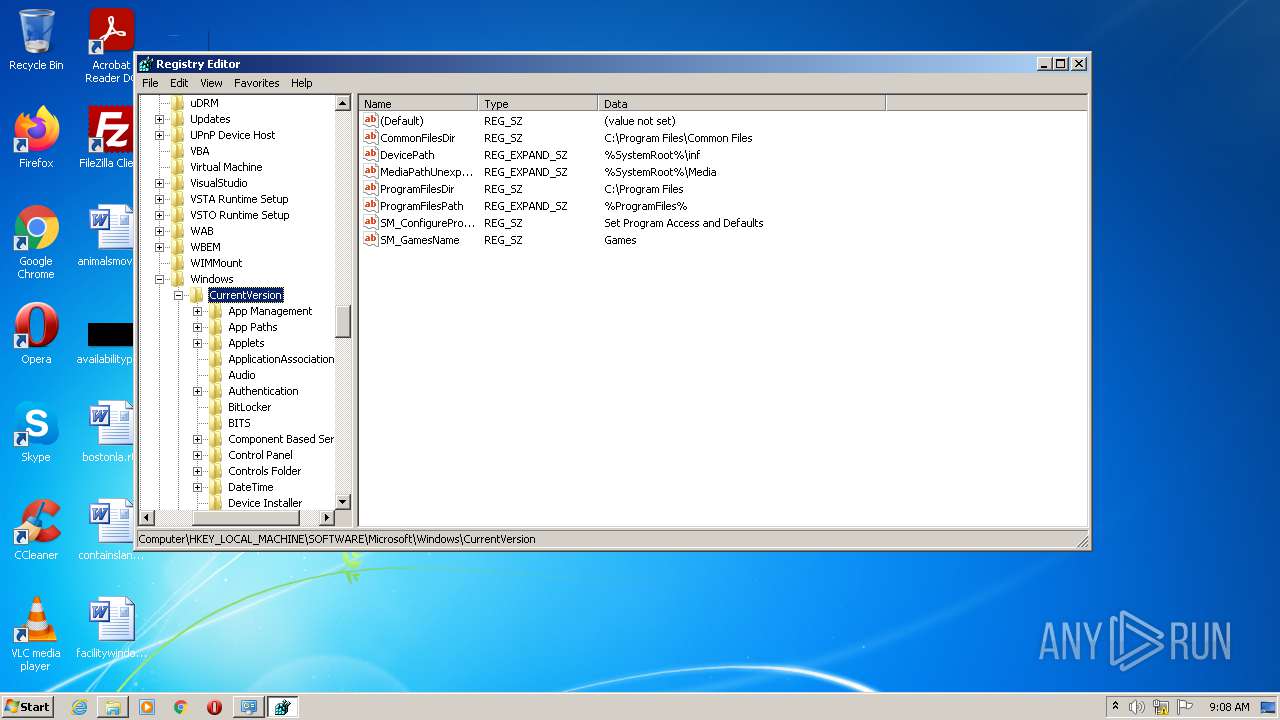Open the Favorites menu

pyautogui.click(x=257, y=83)
